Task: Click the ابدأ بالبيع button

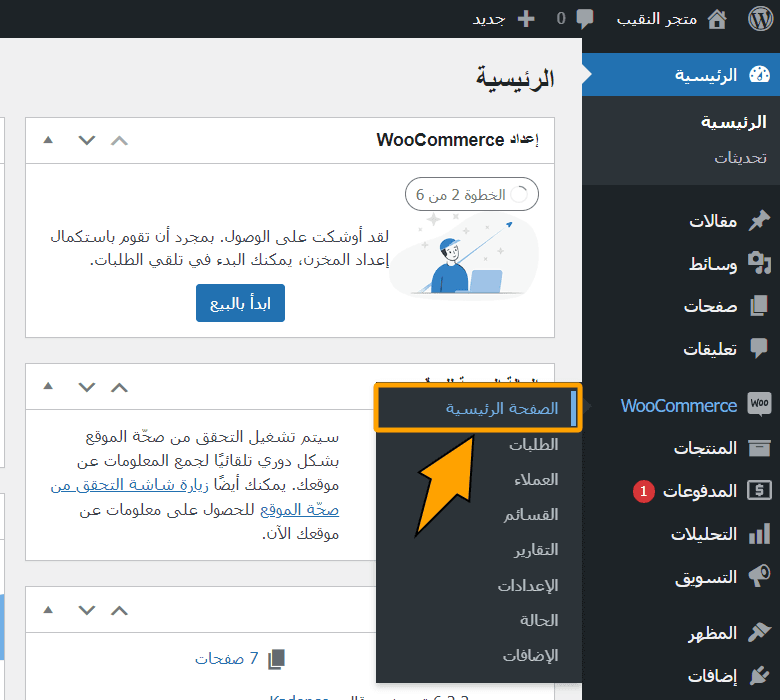Action: [240, 303]
